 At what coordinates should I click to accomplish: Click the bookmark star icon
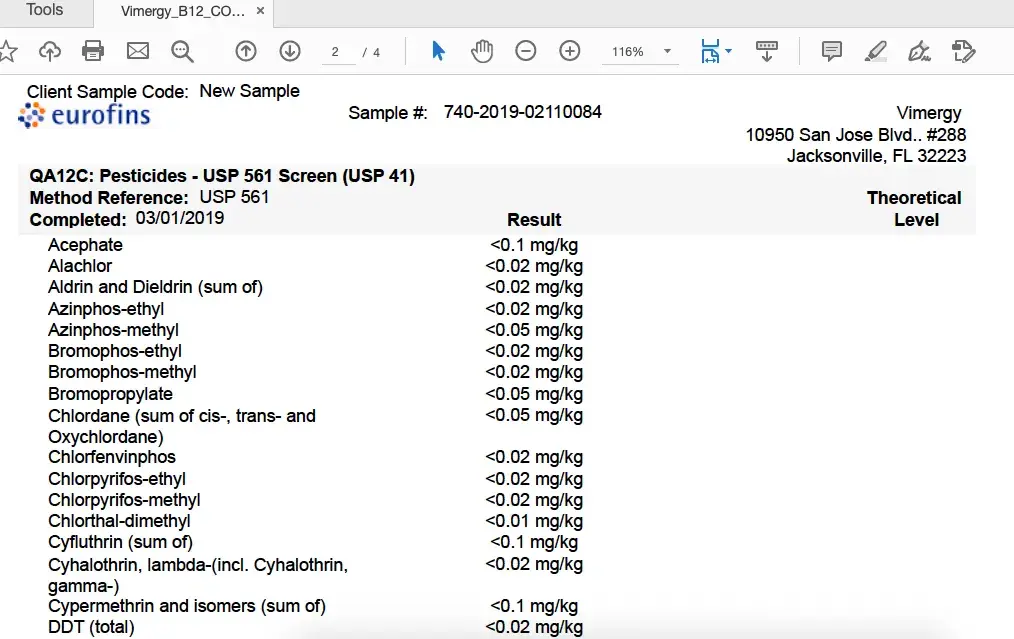click(8, 51)
